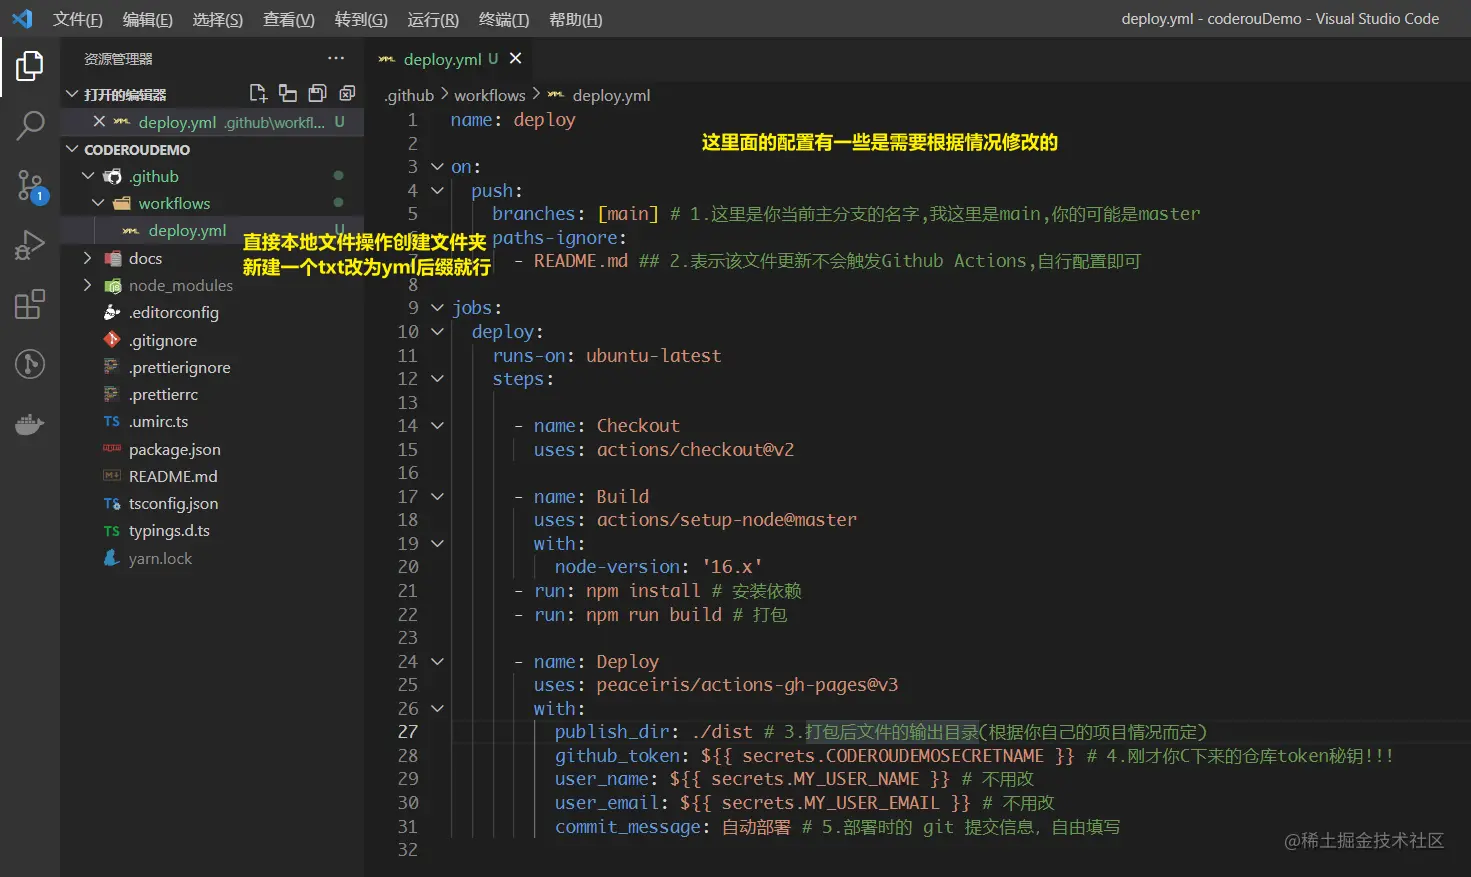Open Run and Debug view
Viewport: 1471px width, 877px height.
click(29, 244)
